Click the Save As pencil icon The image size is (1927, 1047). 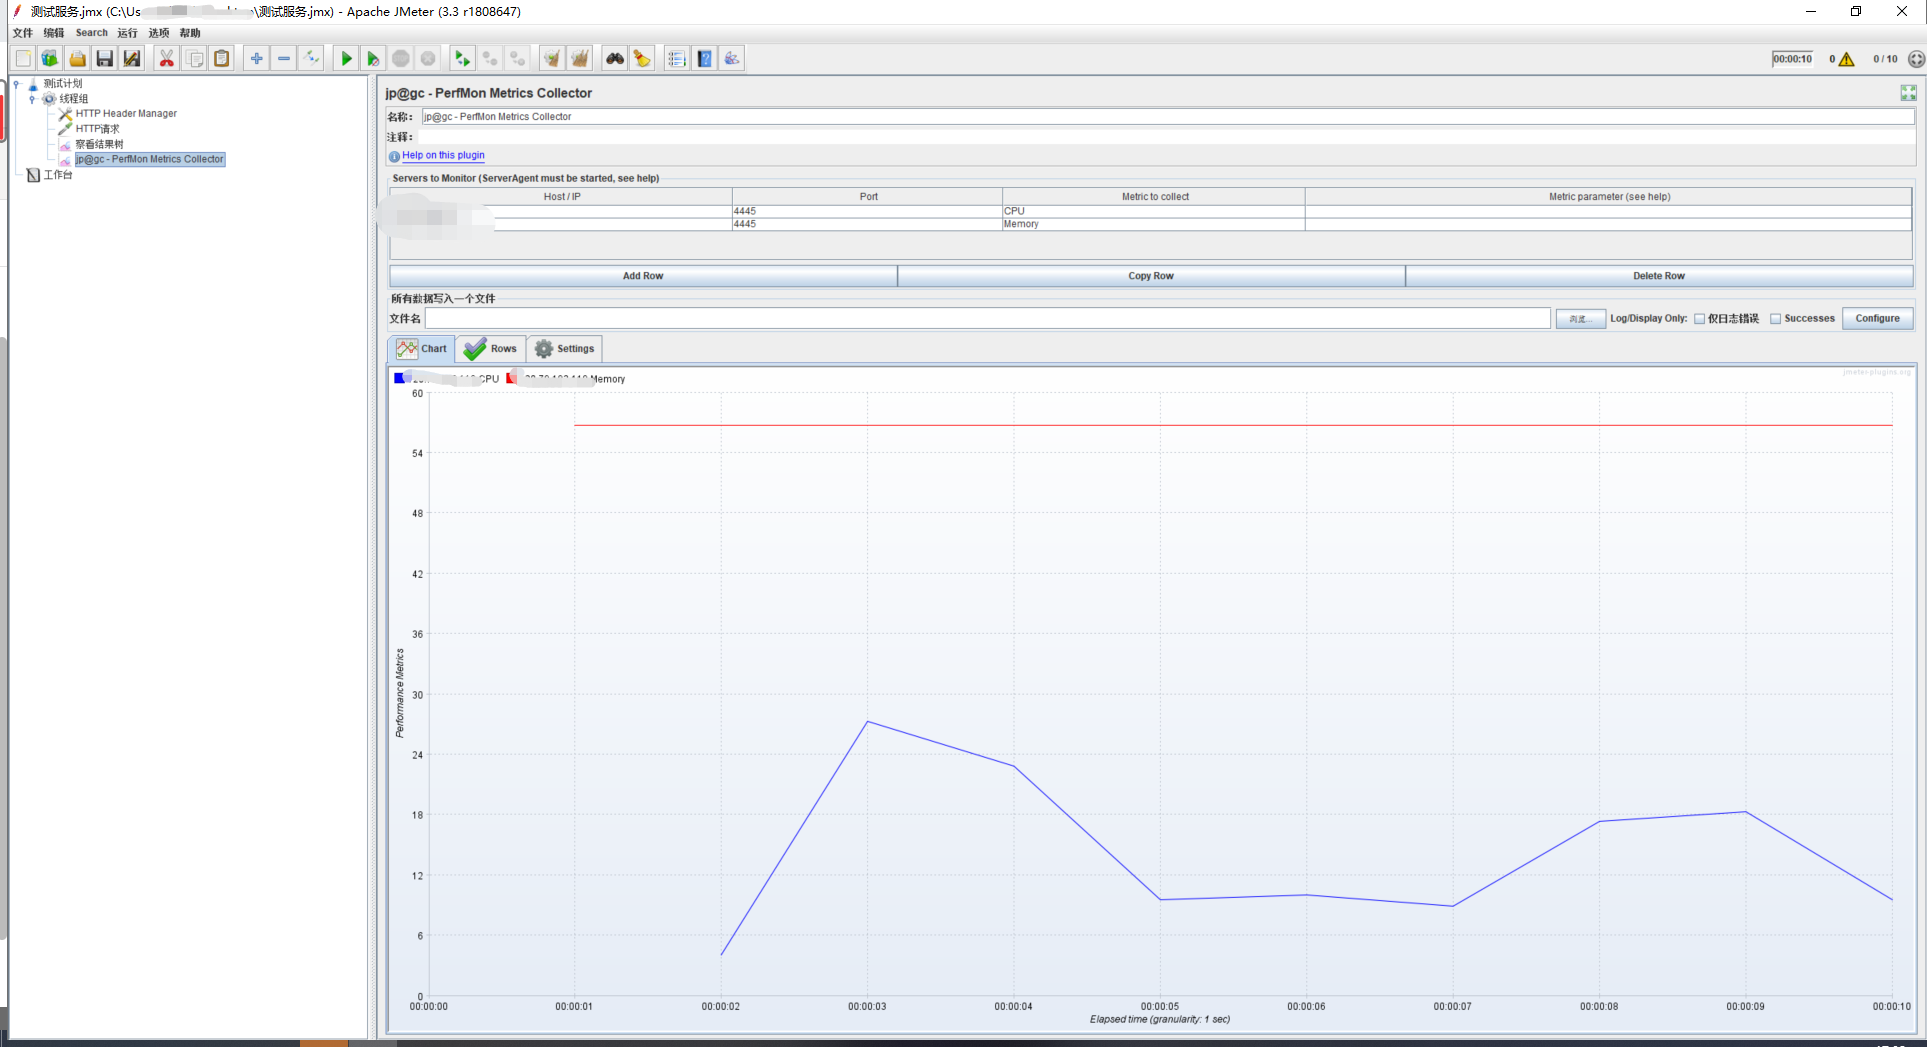[x=131, y=59]
